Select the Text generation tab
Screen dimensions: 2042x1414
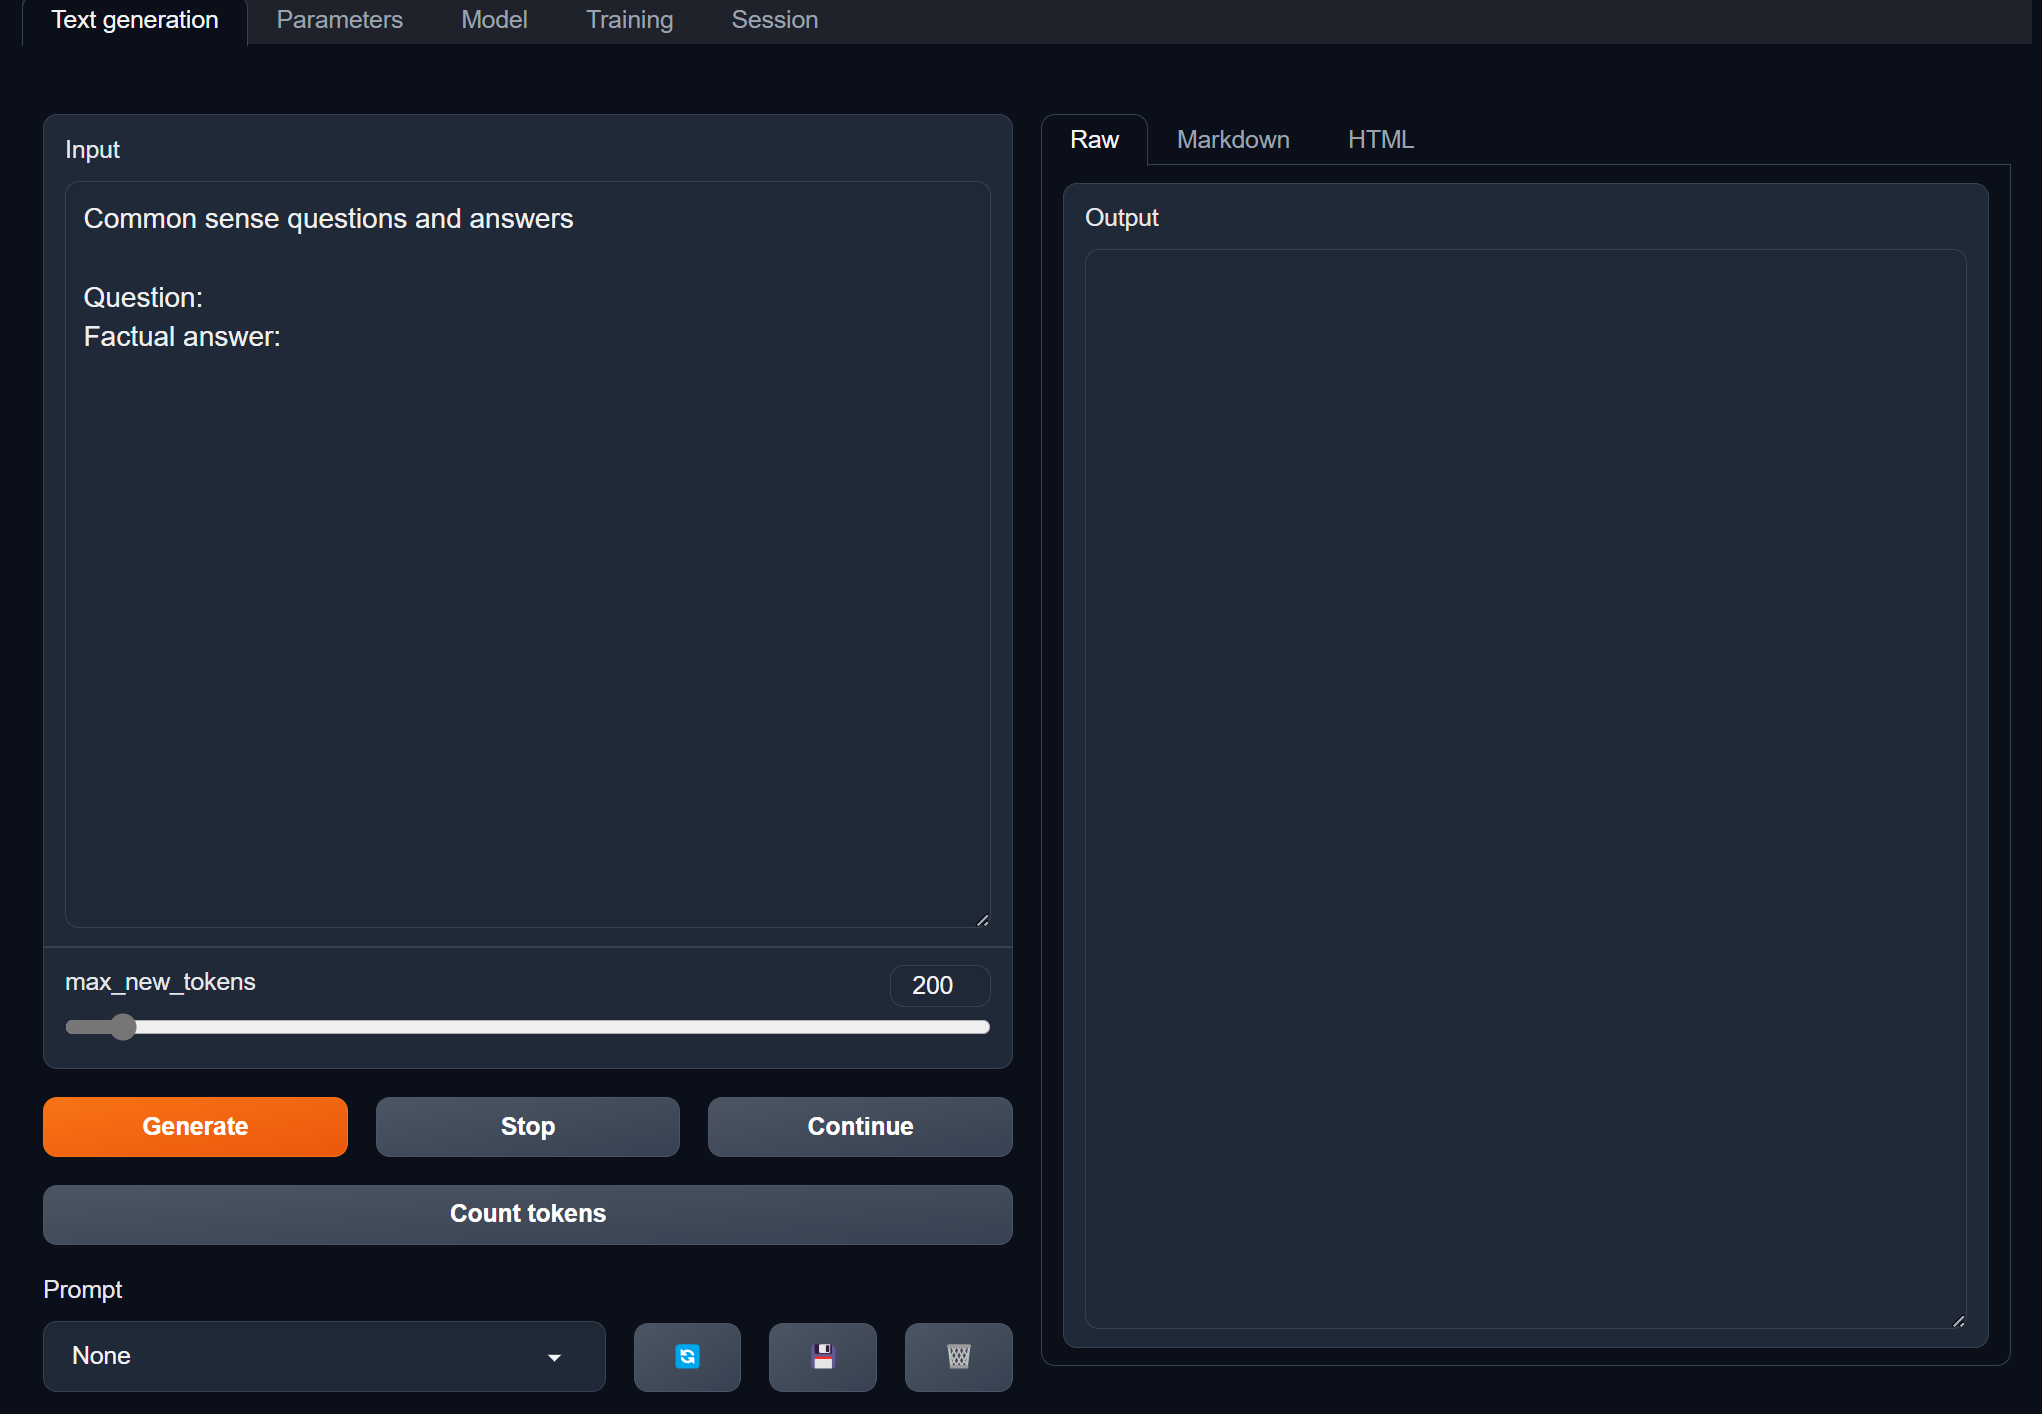[135, 20]
